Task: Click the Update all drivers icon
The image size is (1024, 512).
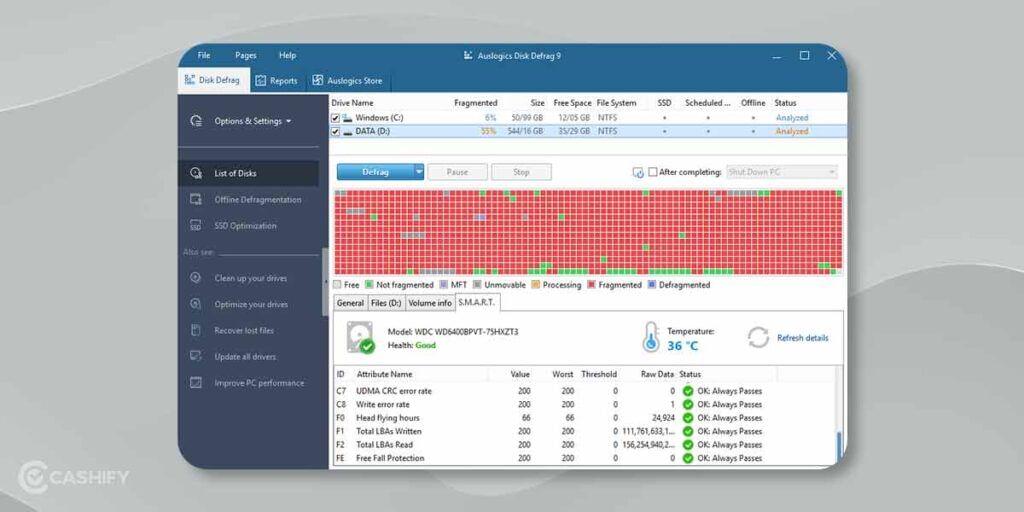Action: pyautogui.click(x=195, y=356)
